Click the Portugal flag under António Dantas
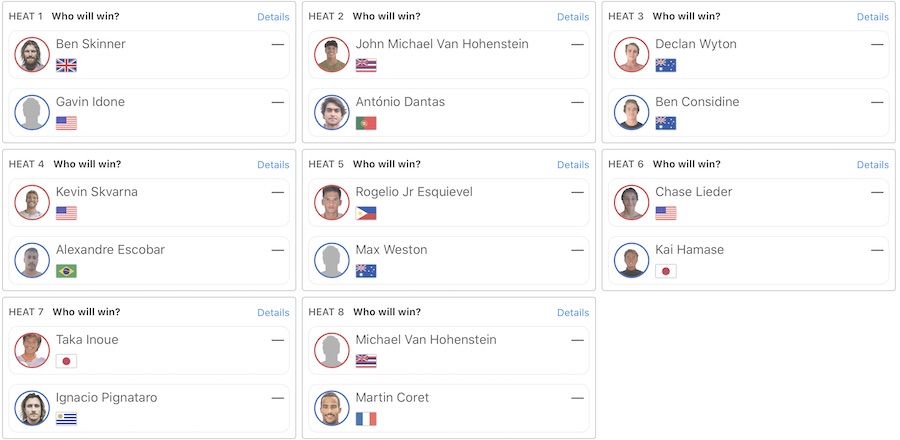The height and width of the screenshot is (440, 900). point(366,123)
